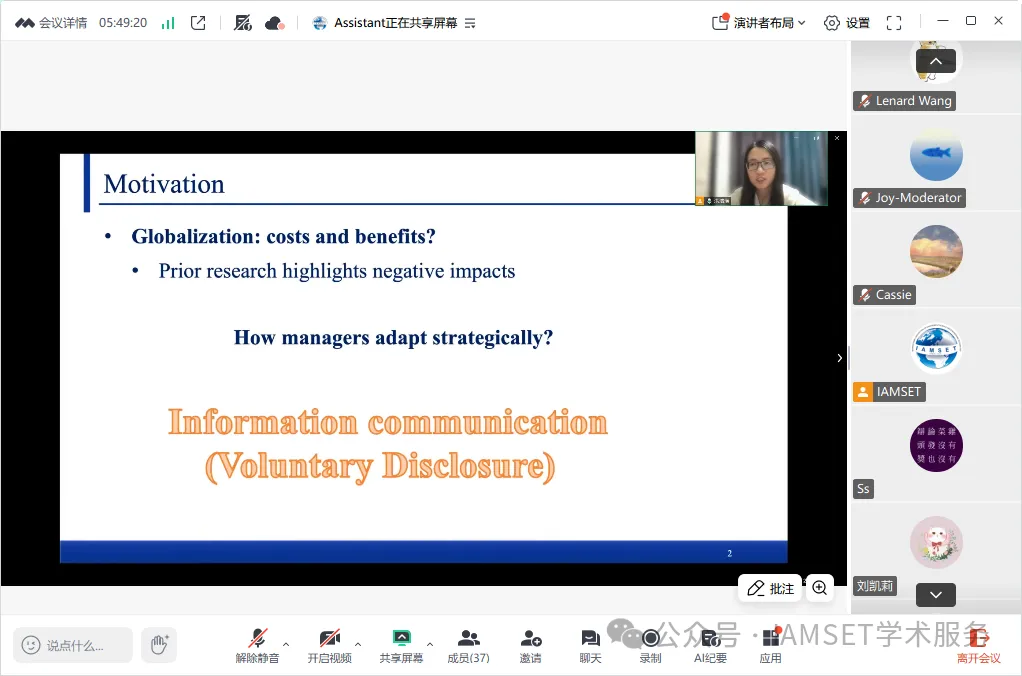Open members list (成员 37)

coord(468,645)
